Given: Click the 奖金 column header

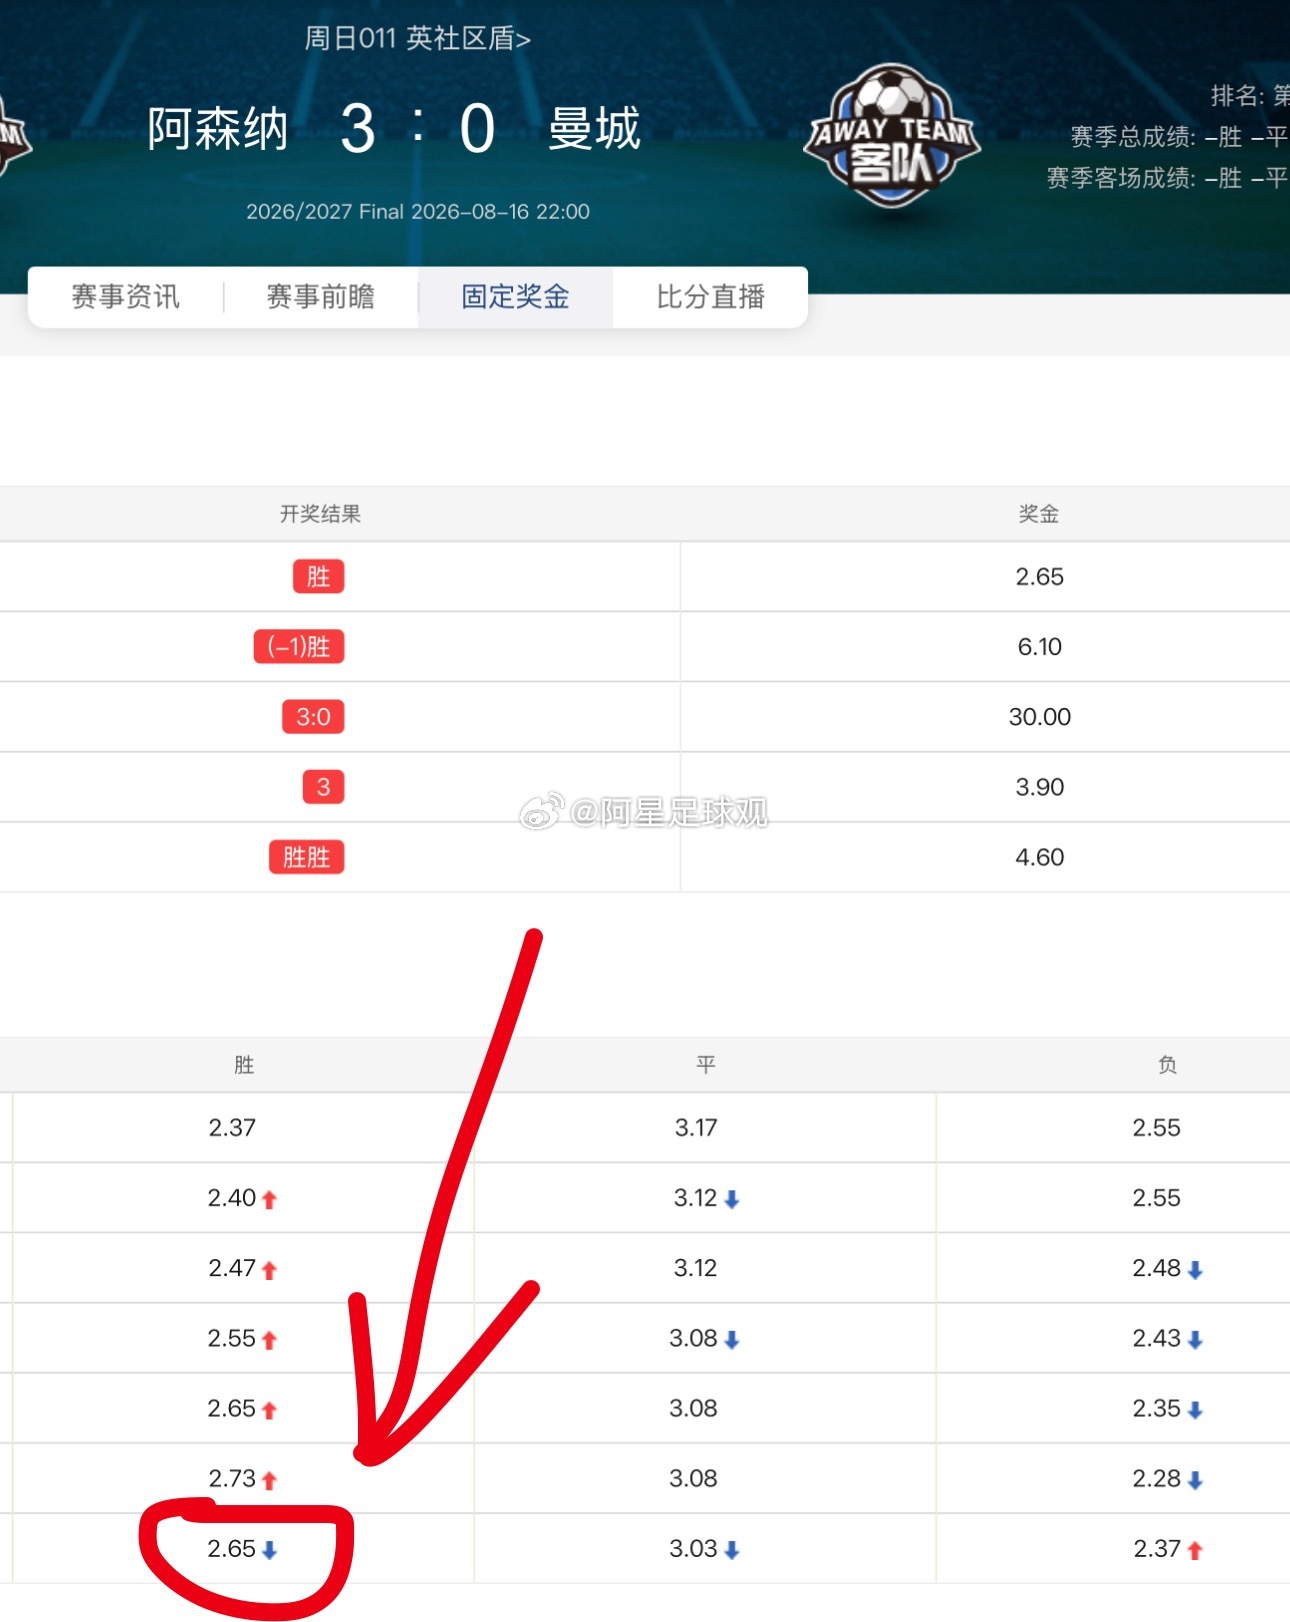Looking at the screenshot, I should click(x=1039, y=514).
